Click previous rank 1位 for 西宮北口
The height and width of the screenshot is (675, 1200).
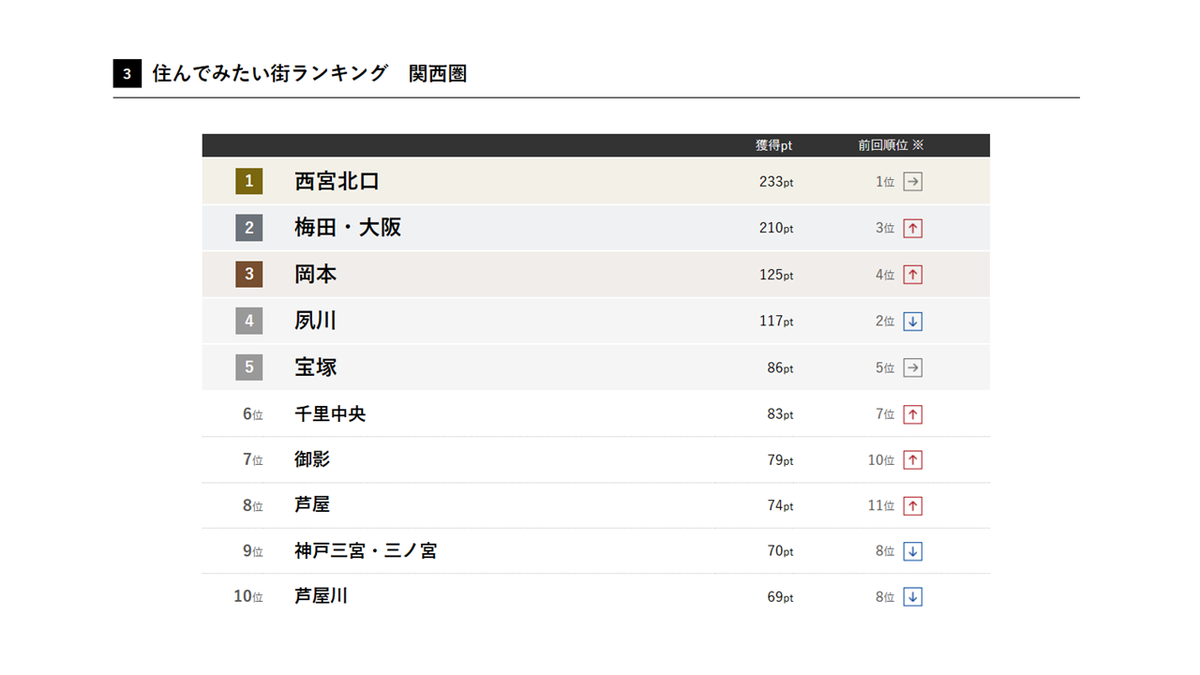click(x=885, y=182)
